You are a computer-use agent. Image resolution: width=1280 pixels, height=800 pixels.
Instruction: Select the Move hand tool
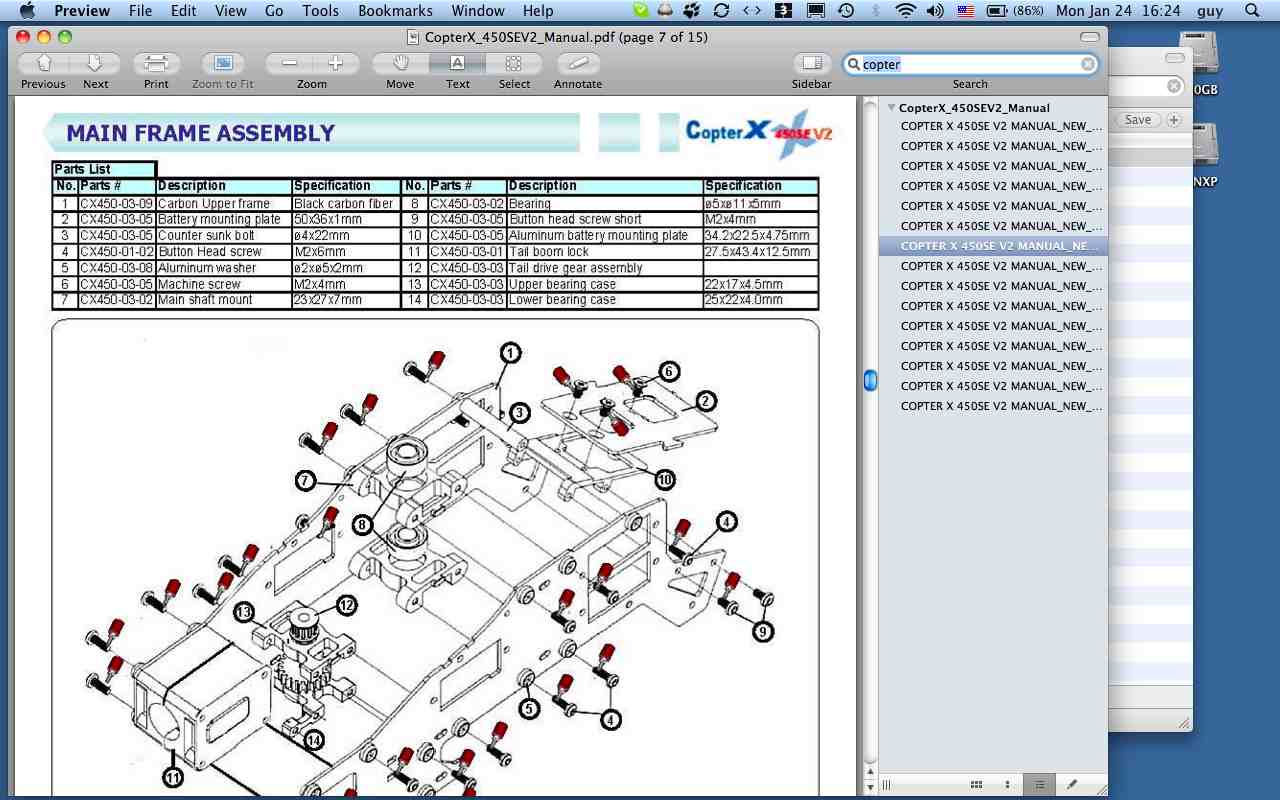click(400, 64)
